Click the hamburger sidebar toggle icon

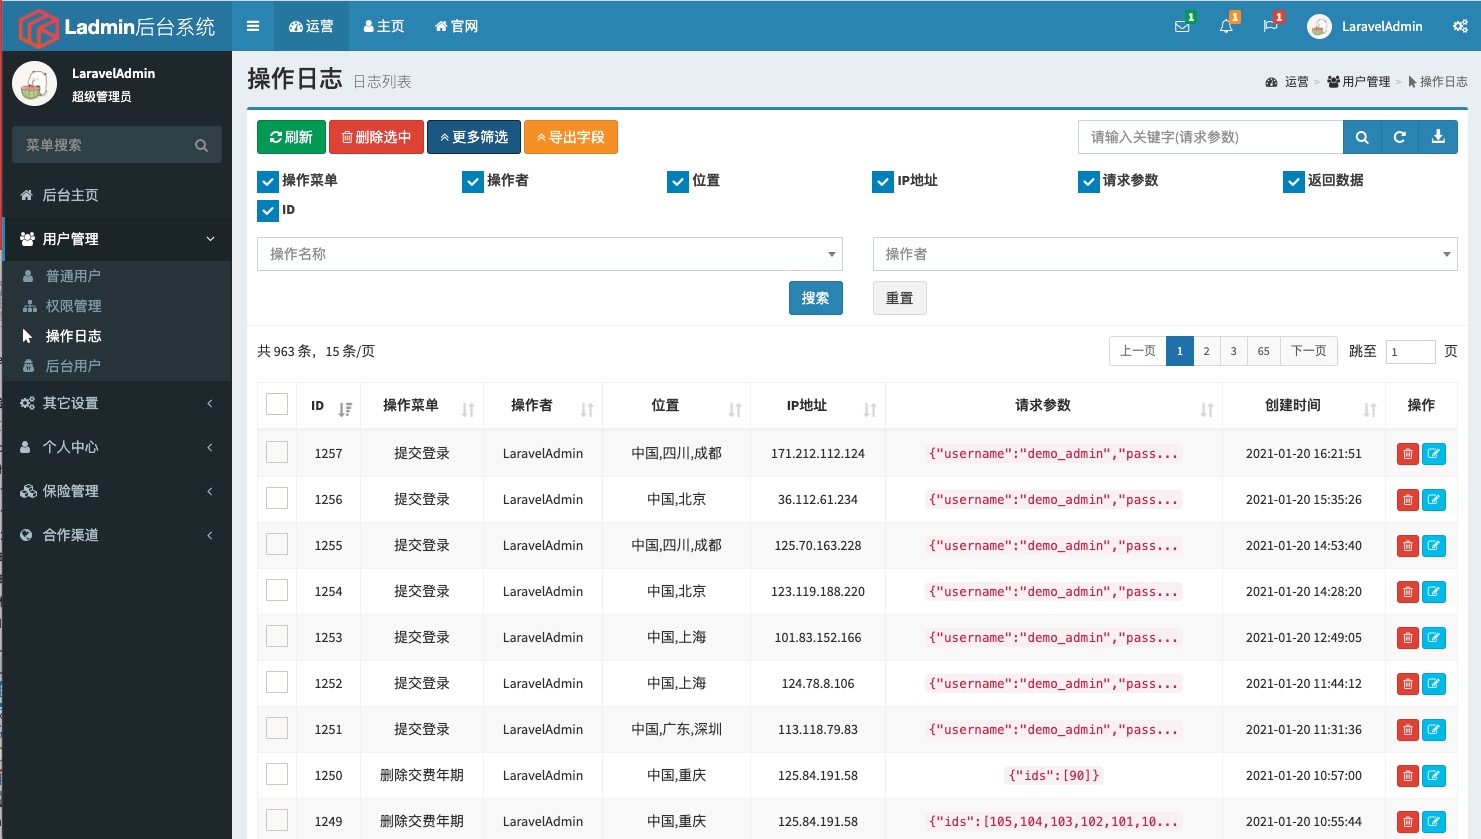tap(253, 26)
